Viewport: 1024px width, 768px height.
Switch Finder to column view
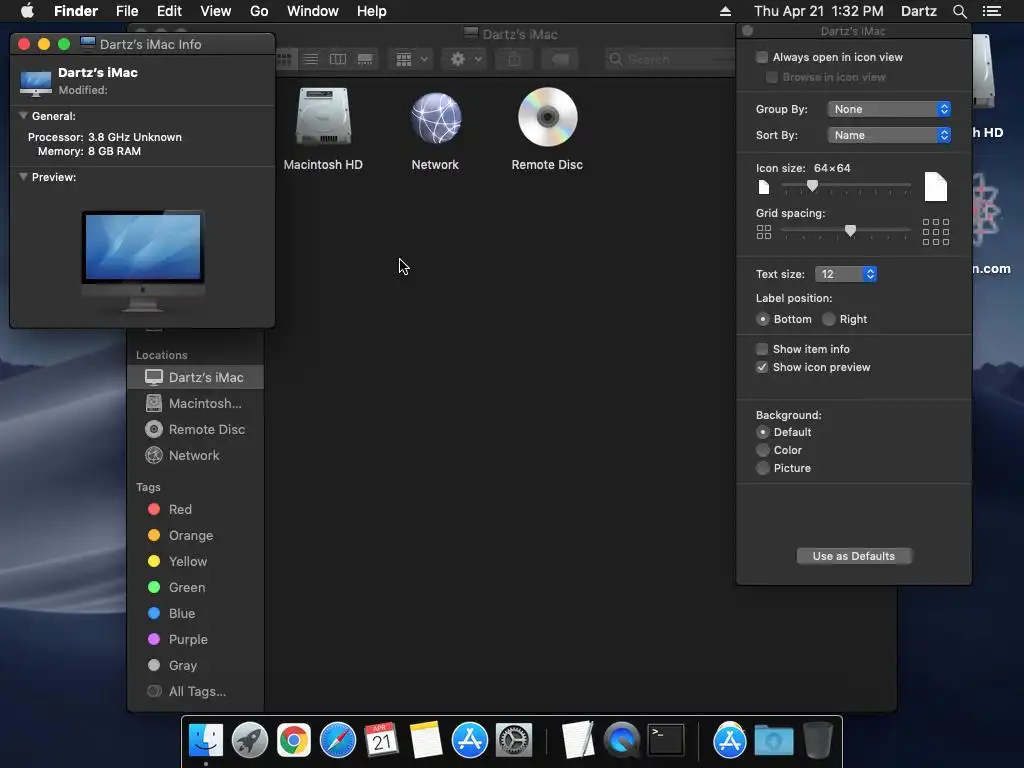338,59
